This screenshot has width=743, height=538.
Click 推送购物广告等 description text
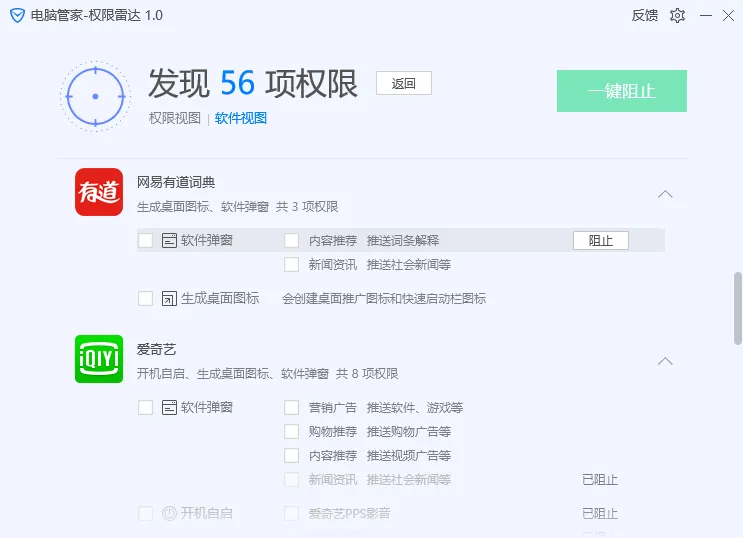point(409,431)
